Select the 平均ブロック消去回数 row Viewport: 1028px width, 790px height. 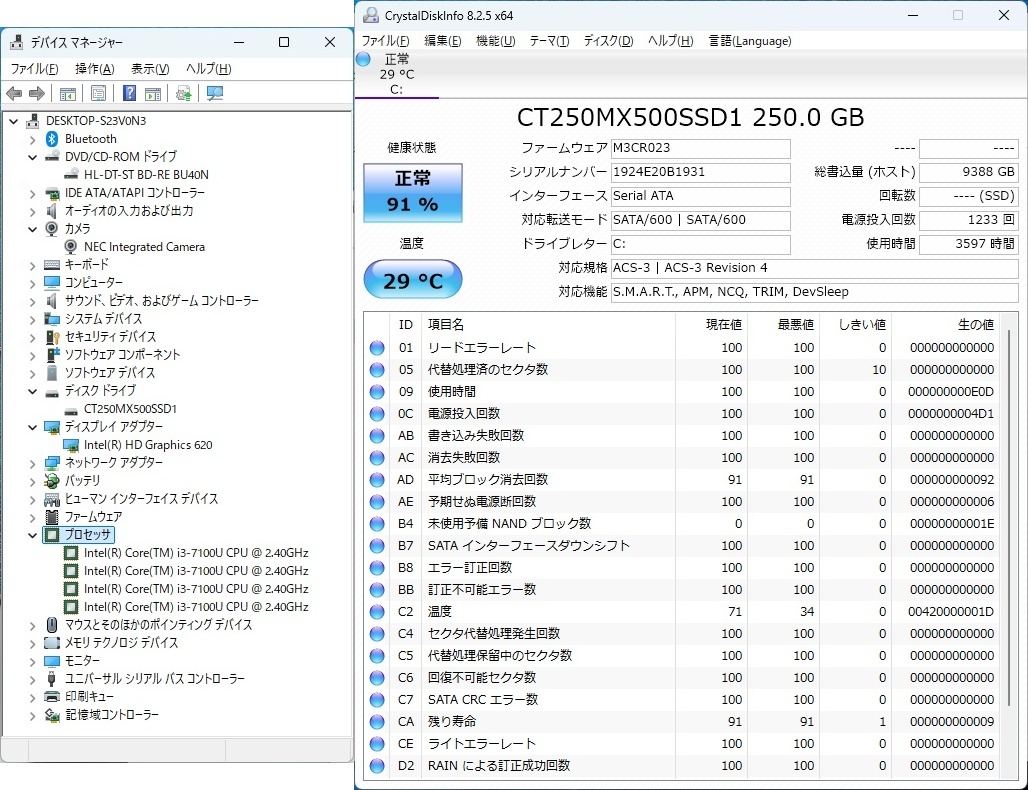682,480
